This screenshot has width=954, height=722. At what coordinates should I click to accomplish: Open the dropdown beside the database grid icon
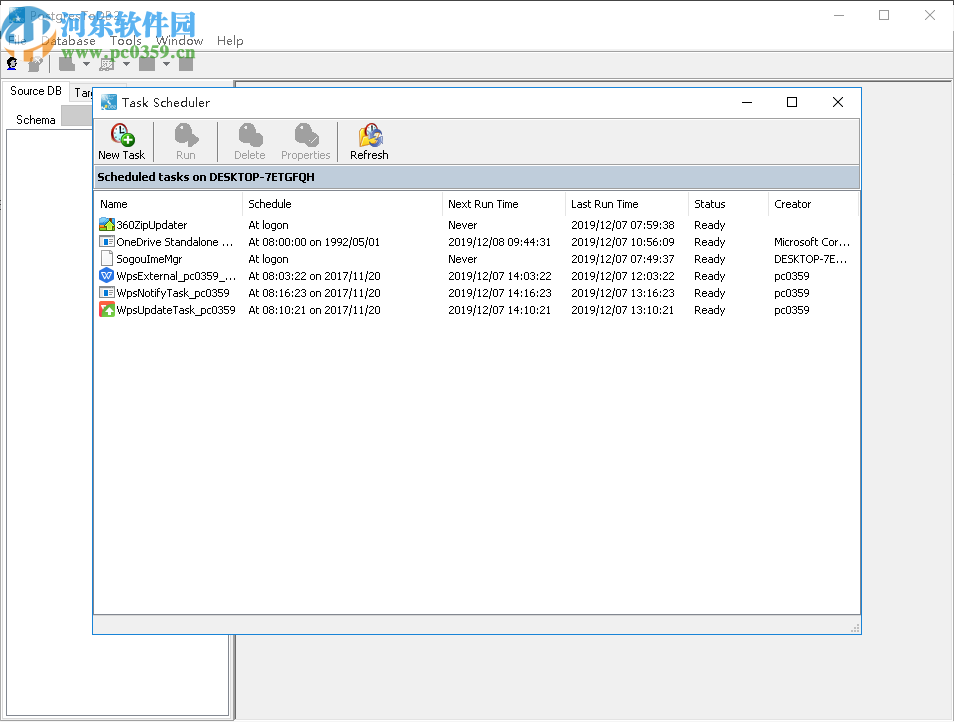126,63
